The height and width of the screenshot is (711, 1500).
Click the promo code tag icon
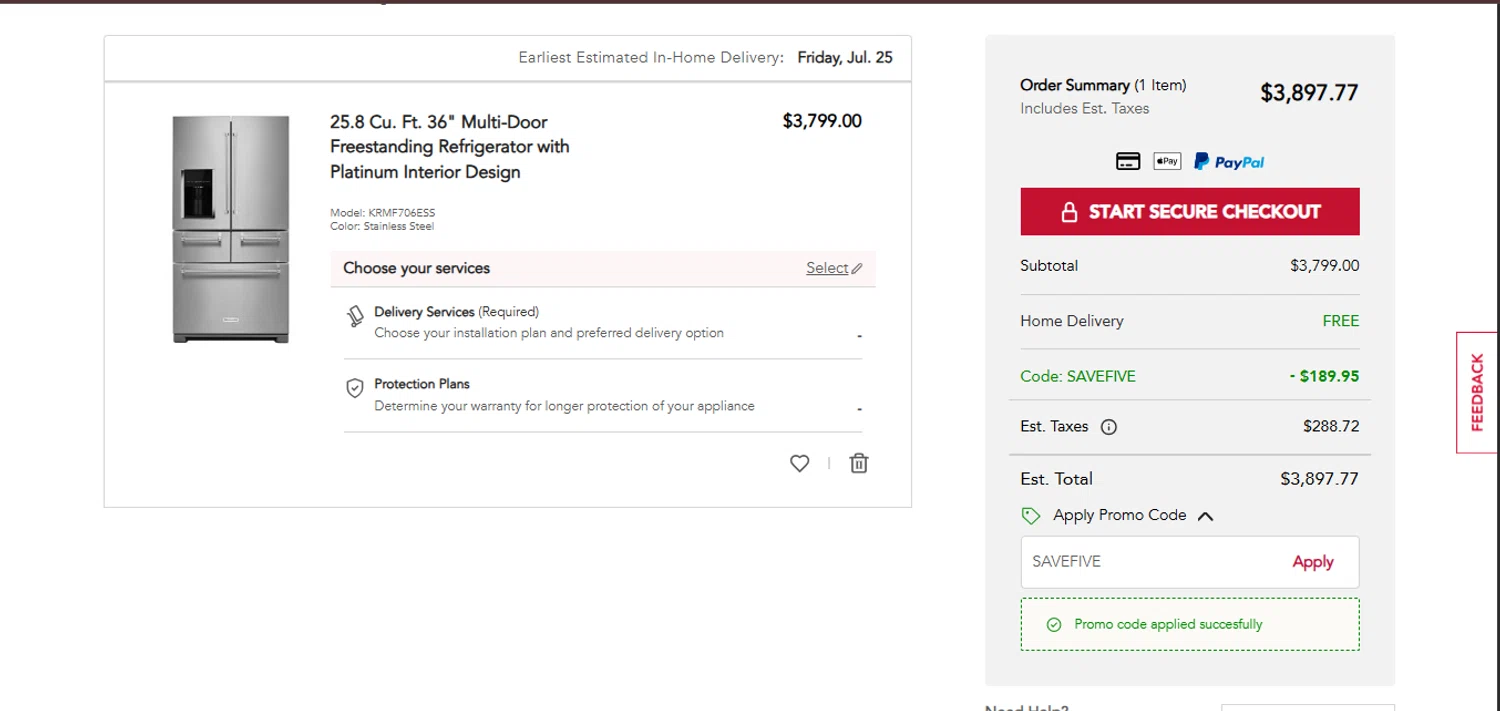[x=1031, y=516]
